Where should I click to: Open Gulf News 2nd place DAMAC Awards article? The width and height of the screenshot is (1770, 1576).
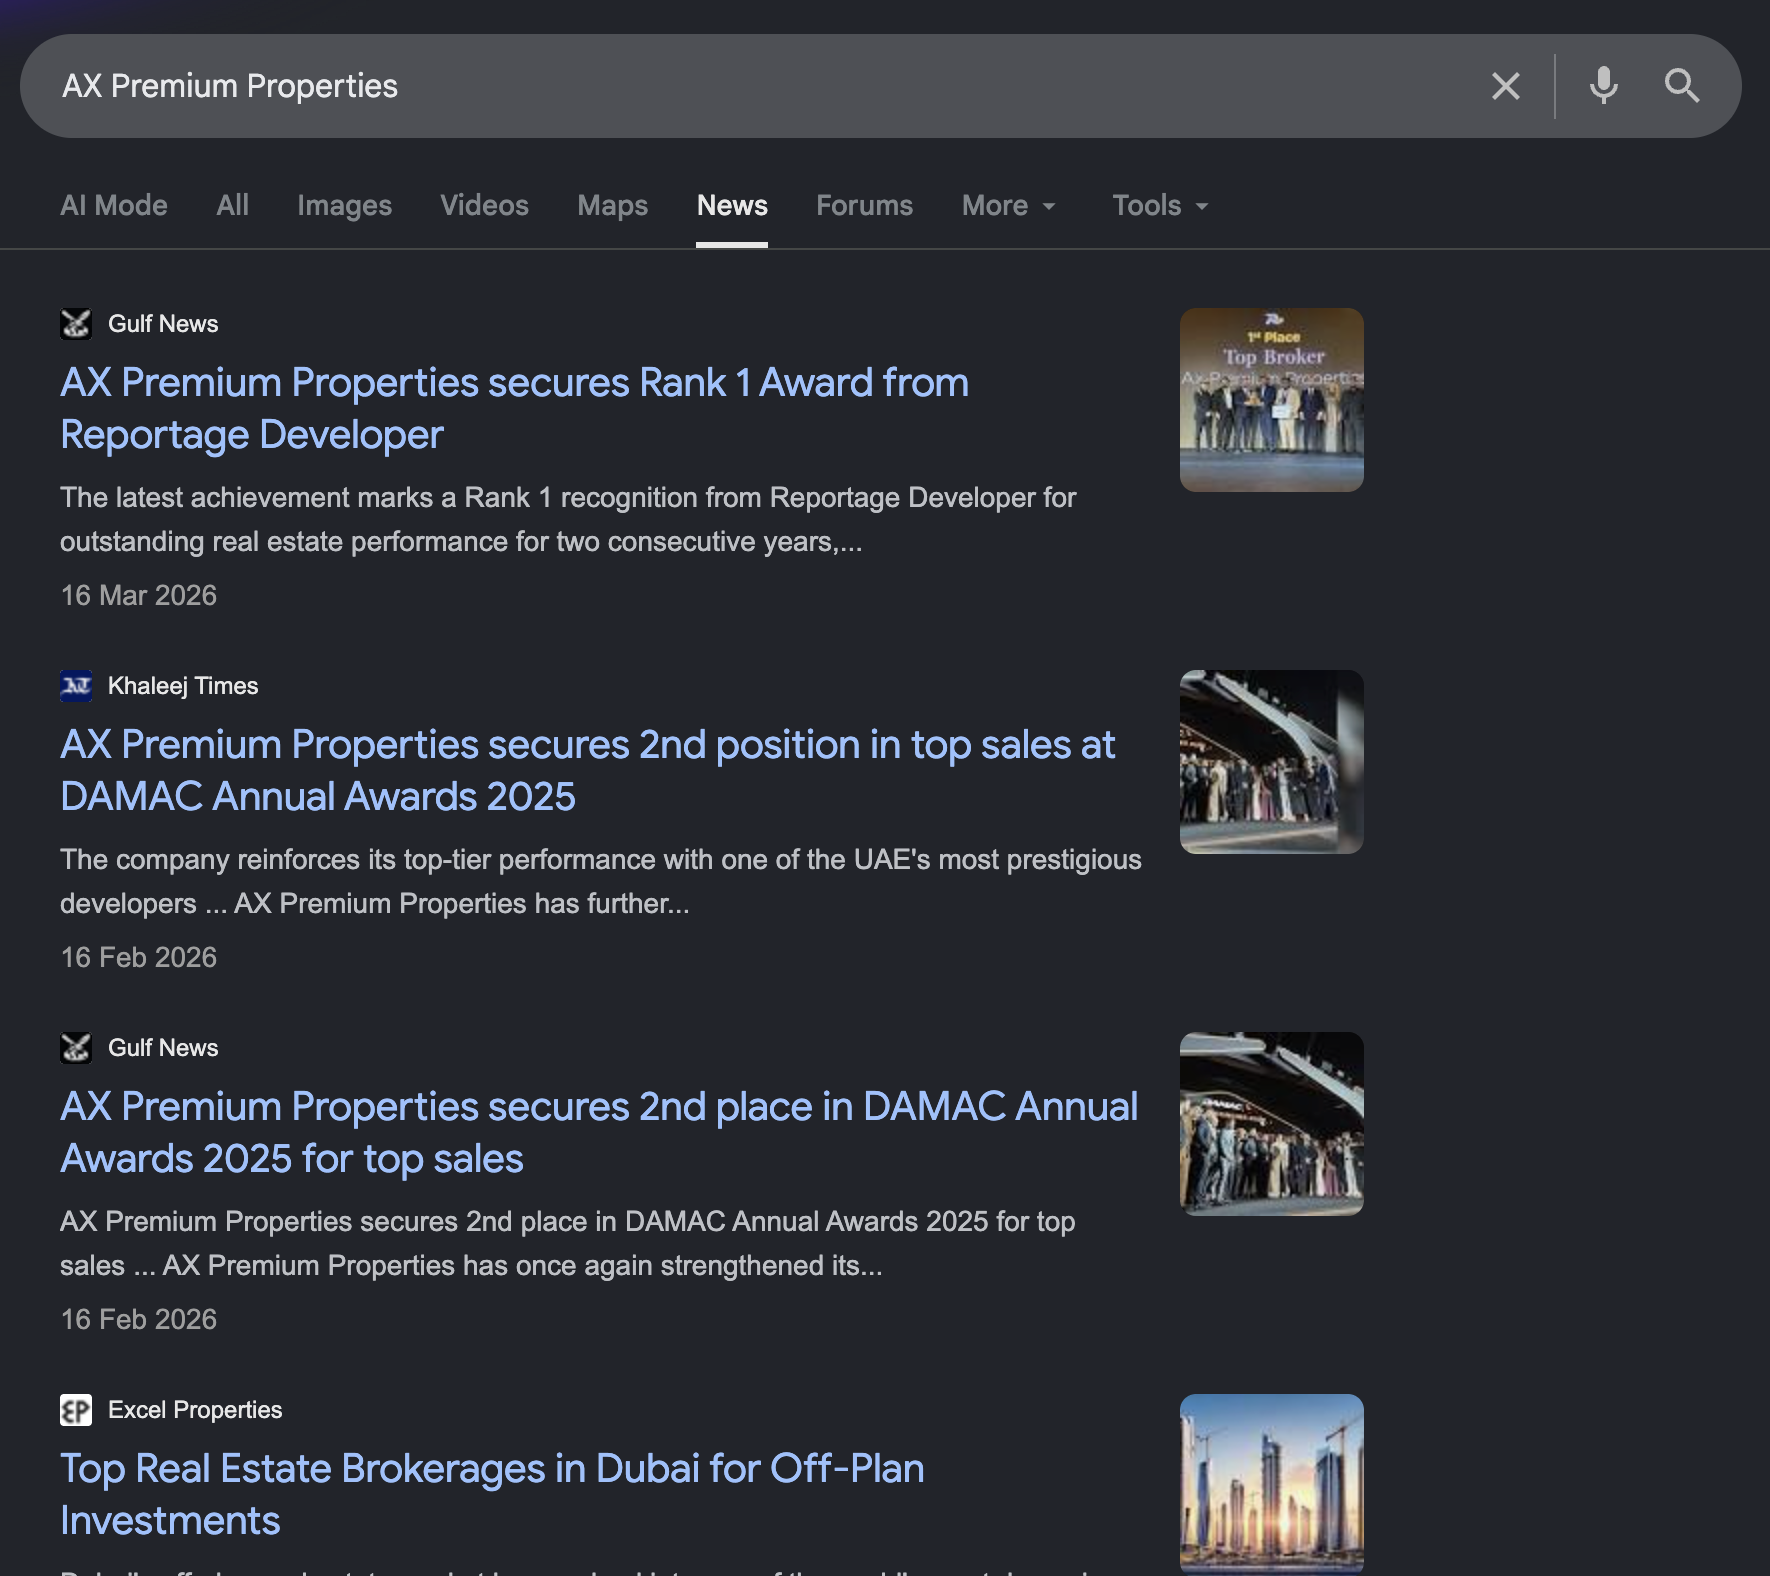pyautogui.click(x=599, y=1133)
